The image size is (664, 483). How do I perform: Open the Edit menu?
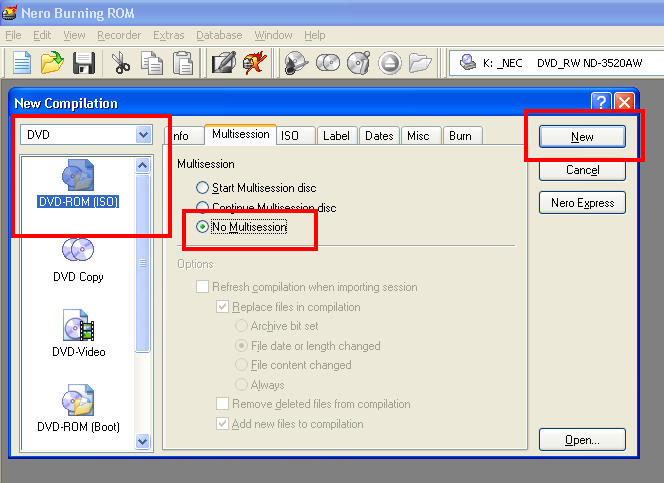[42, 35]
